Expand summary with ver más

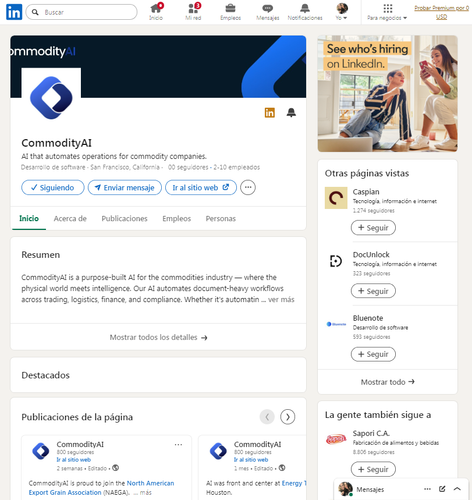tap(281, 300)
